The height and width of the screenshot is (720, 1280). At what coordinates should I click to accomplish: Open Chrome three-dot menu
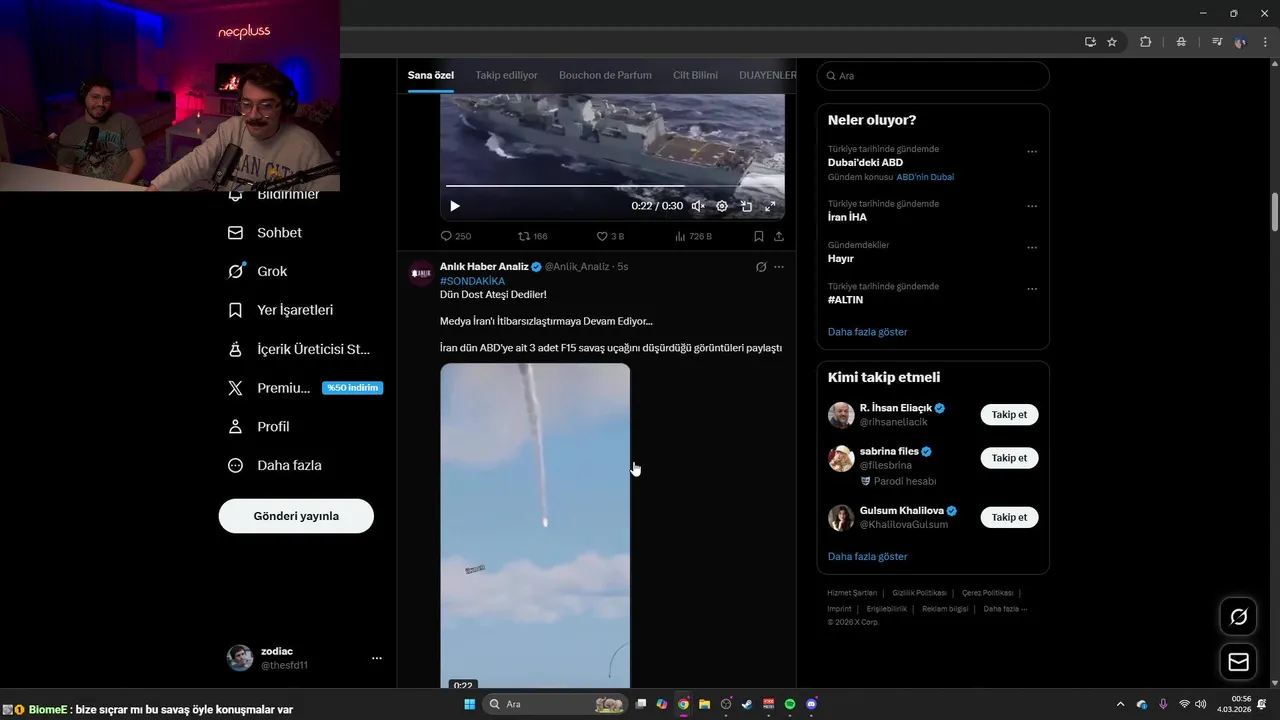tap(1263, 42)
